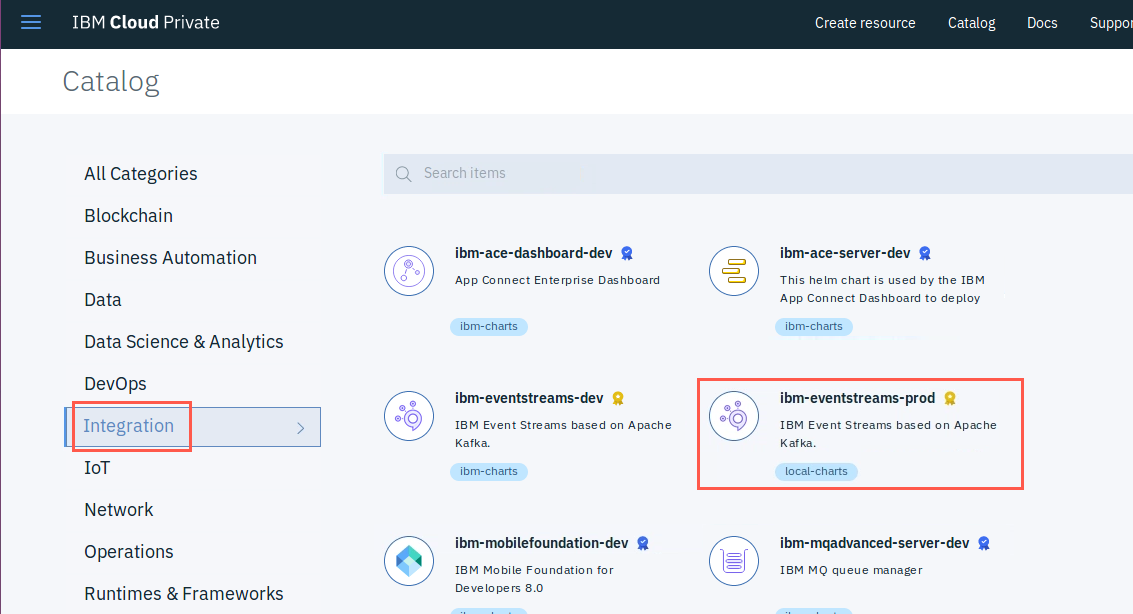Screen dimensions: 1133x614
Task: Click ibm-charts tag under ibm-eventstreams-dev
Action: point(488,472)
